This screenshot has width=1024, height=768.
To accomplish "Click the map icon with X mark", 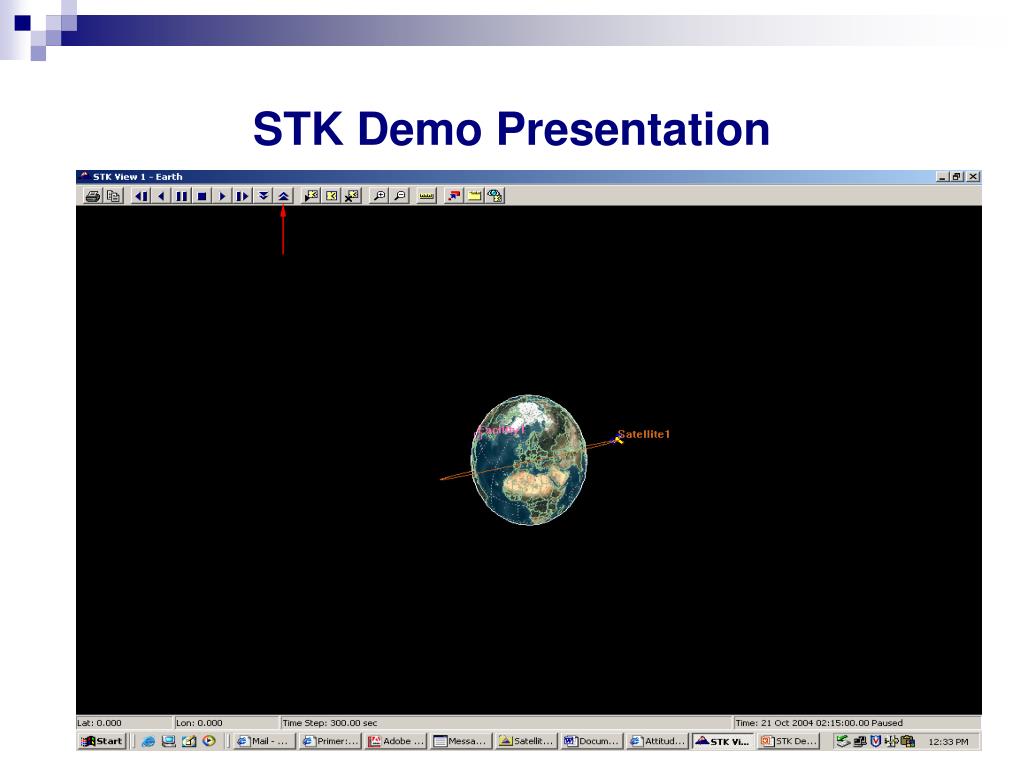I will [x=352, y=196].
